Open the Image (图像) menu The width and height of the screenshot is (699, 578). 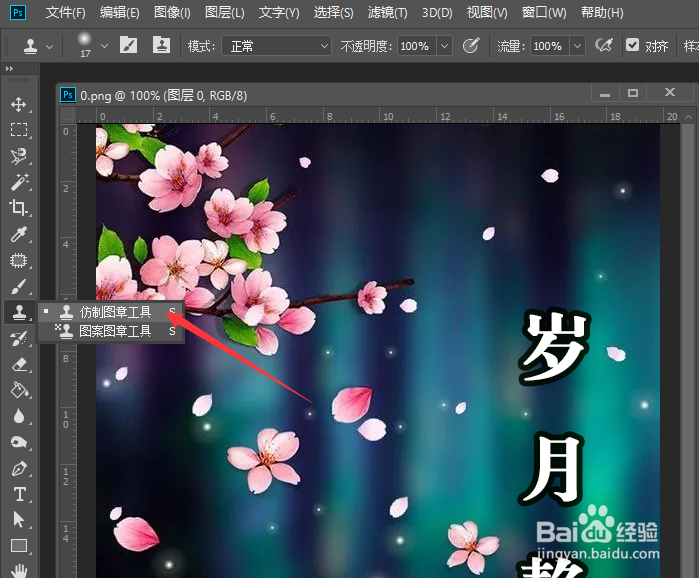pos(172,12)
